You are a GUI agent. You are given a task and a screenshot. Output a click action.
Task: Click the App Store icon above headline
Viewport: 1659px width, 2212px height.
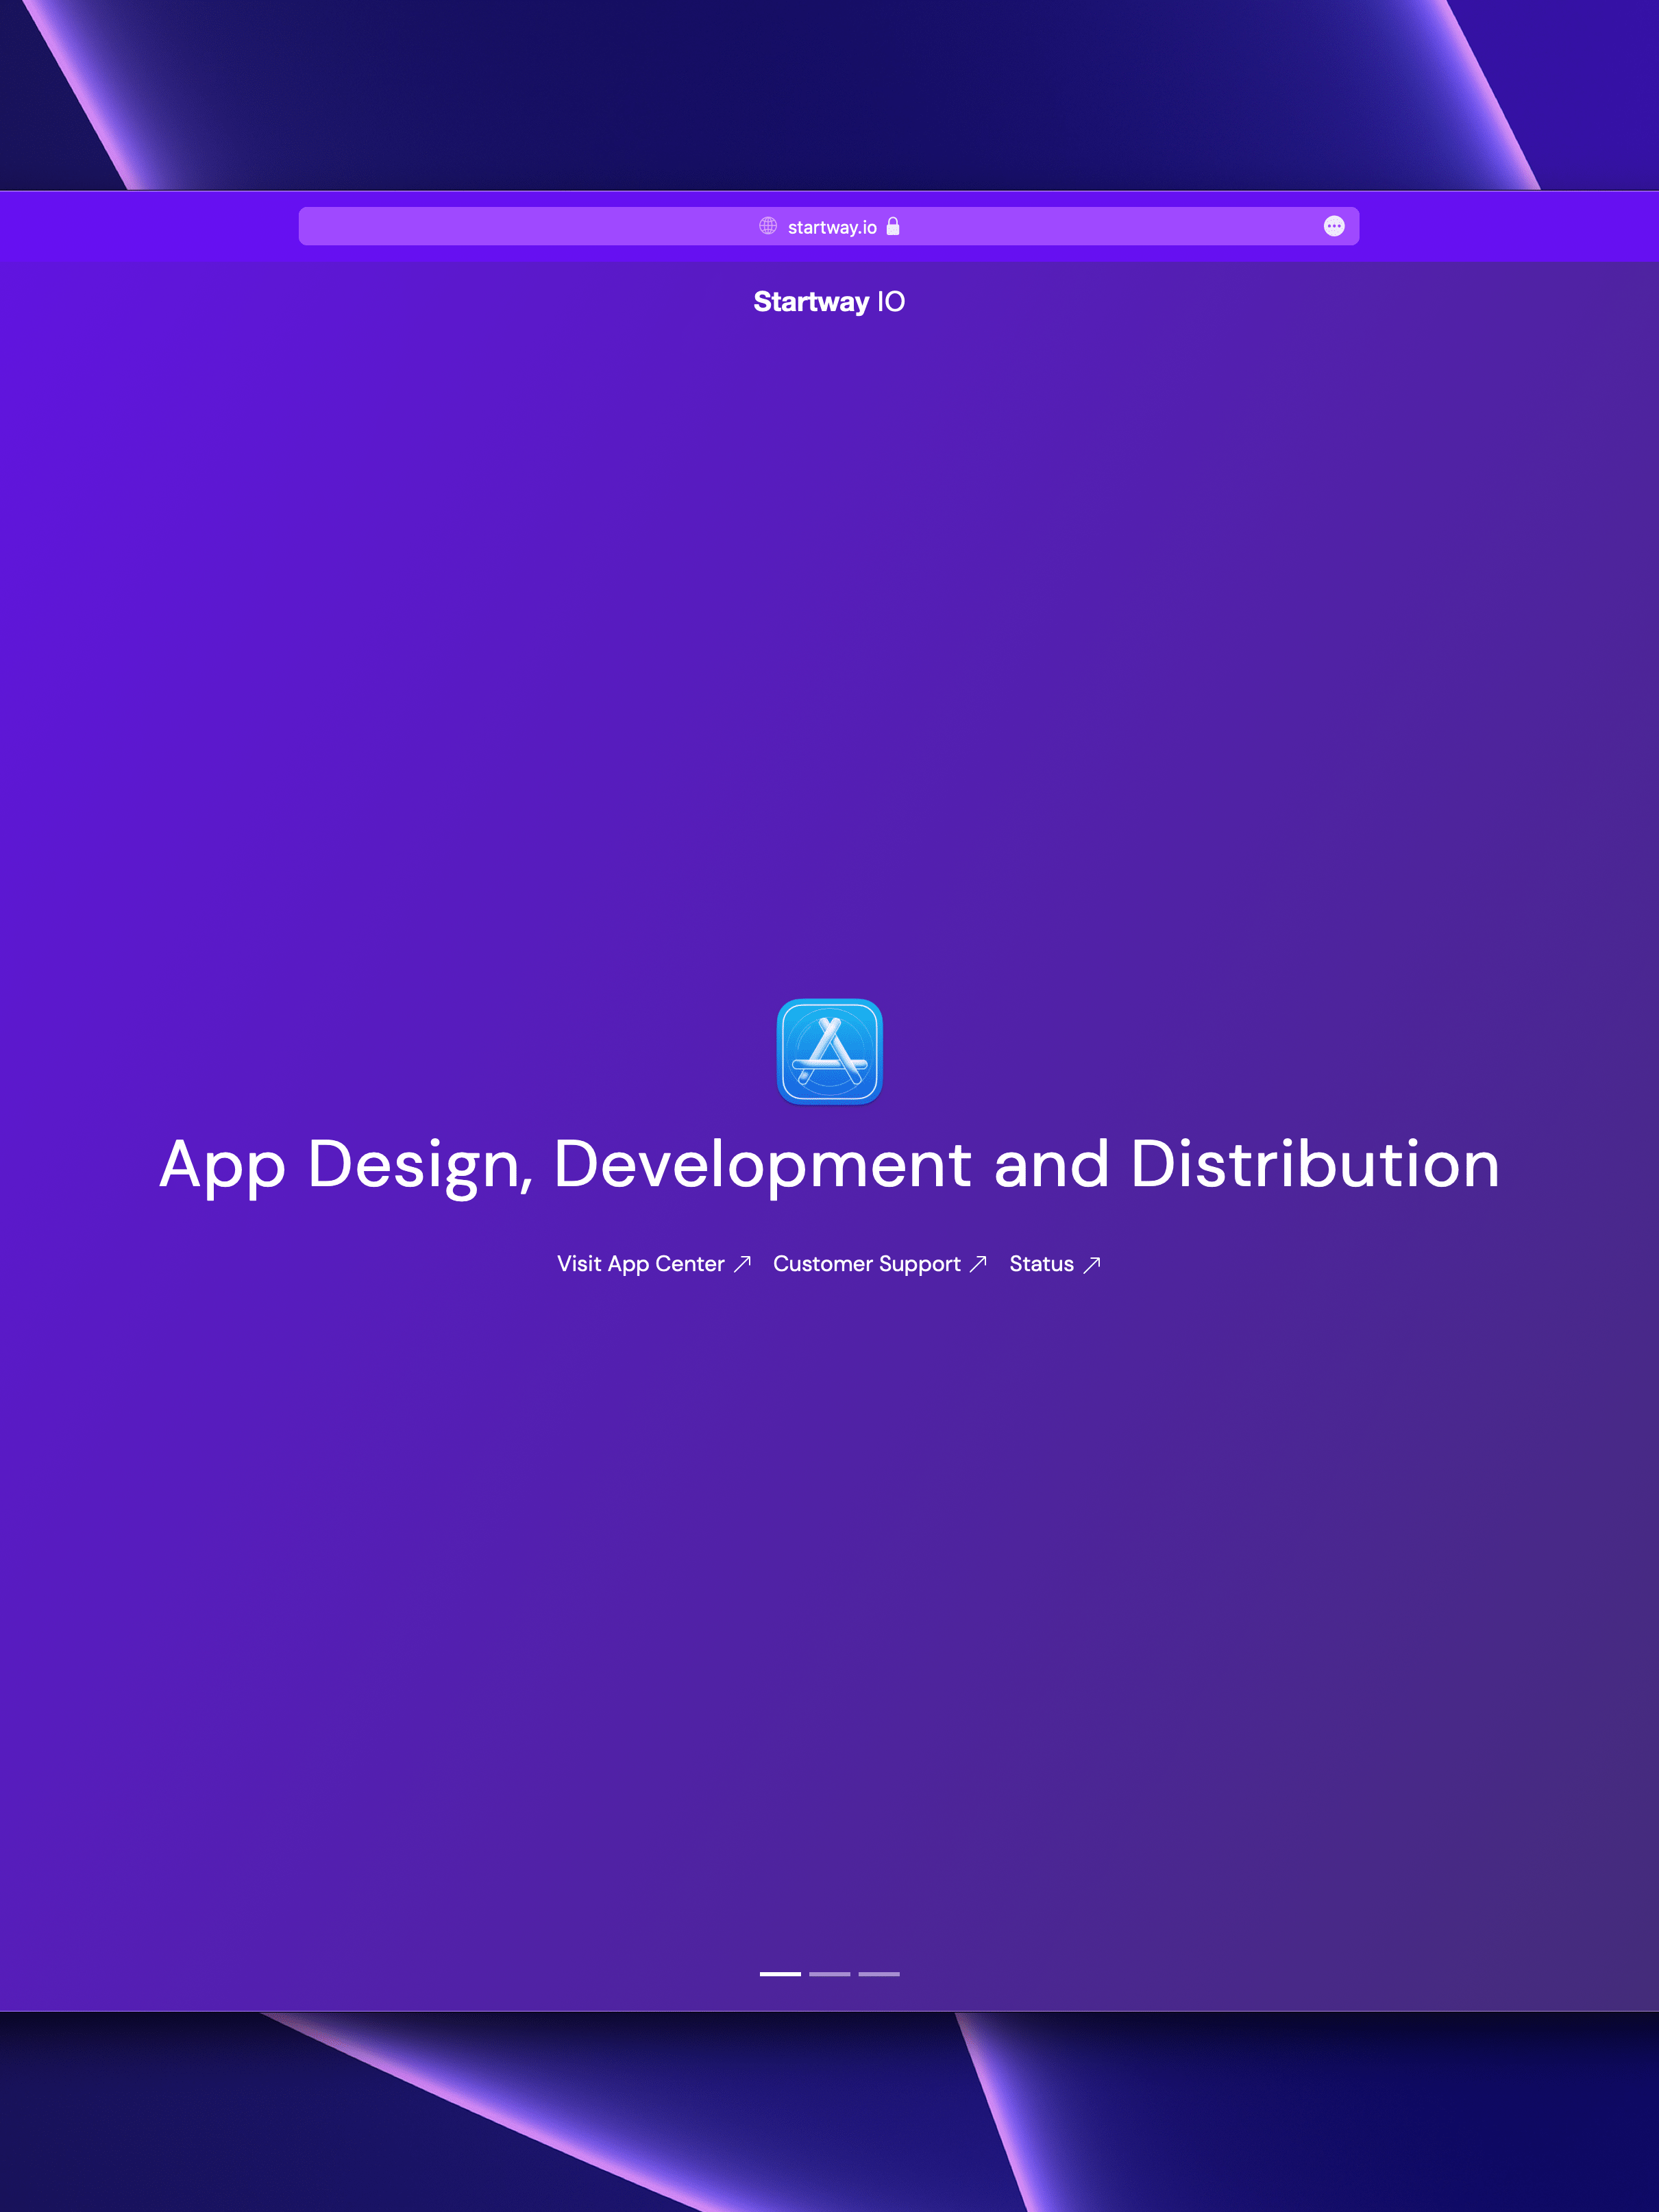pos(830,1052)
